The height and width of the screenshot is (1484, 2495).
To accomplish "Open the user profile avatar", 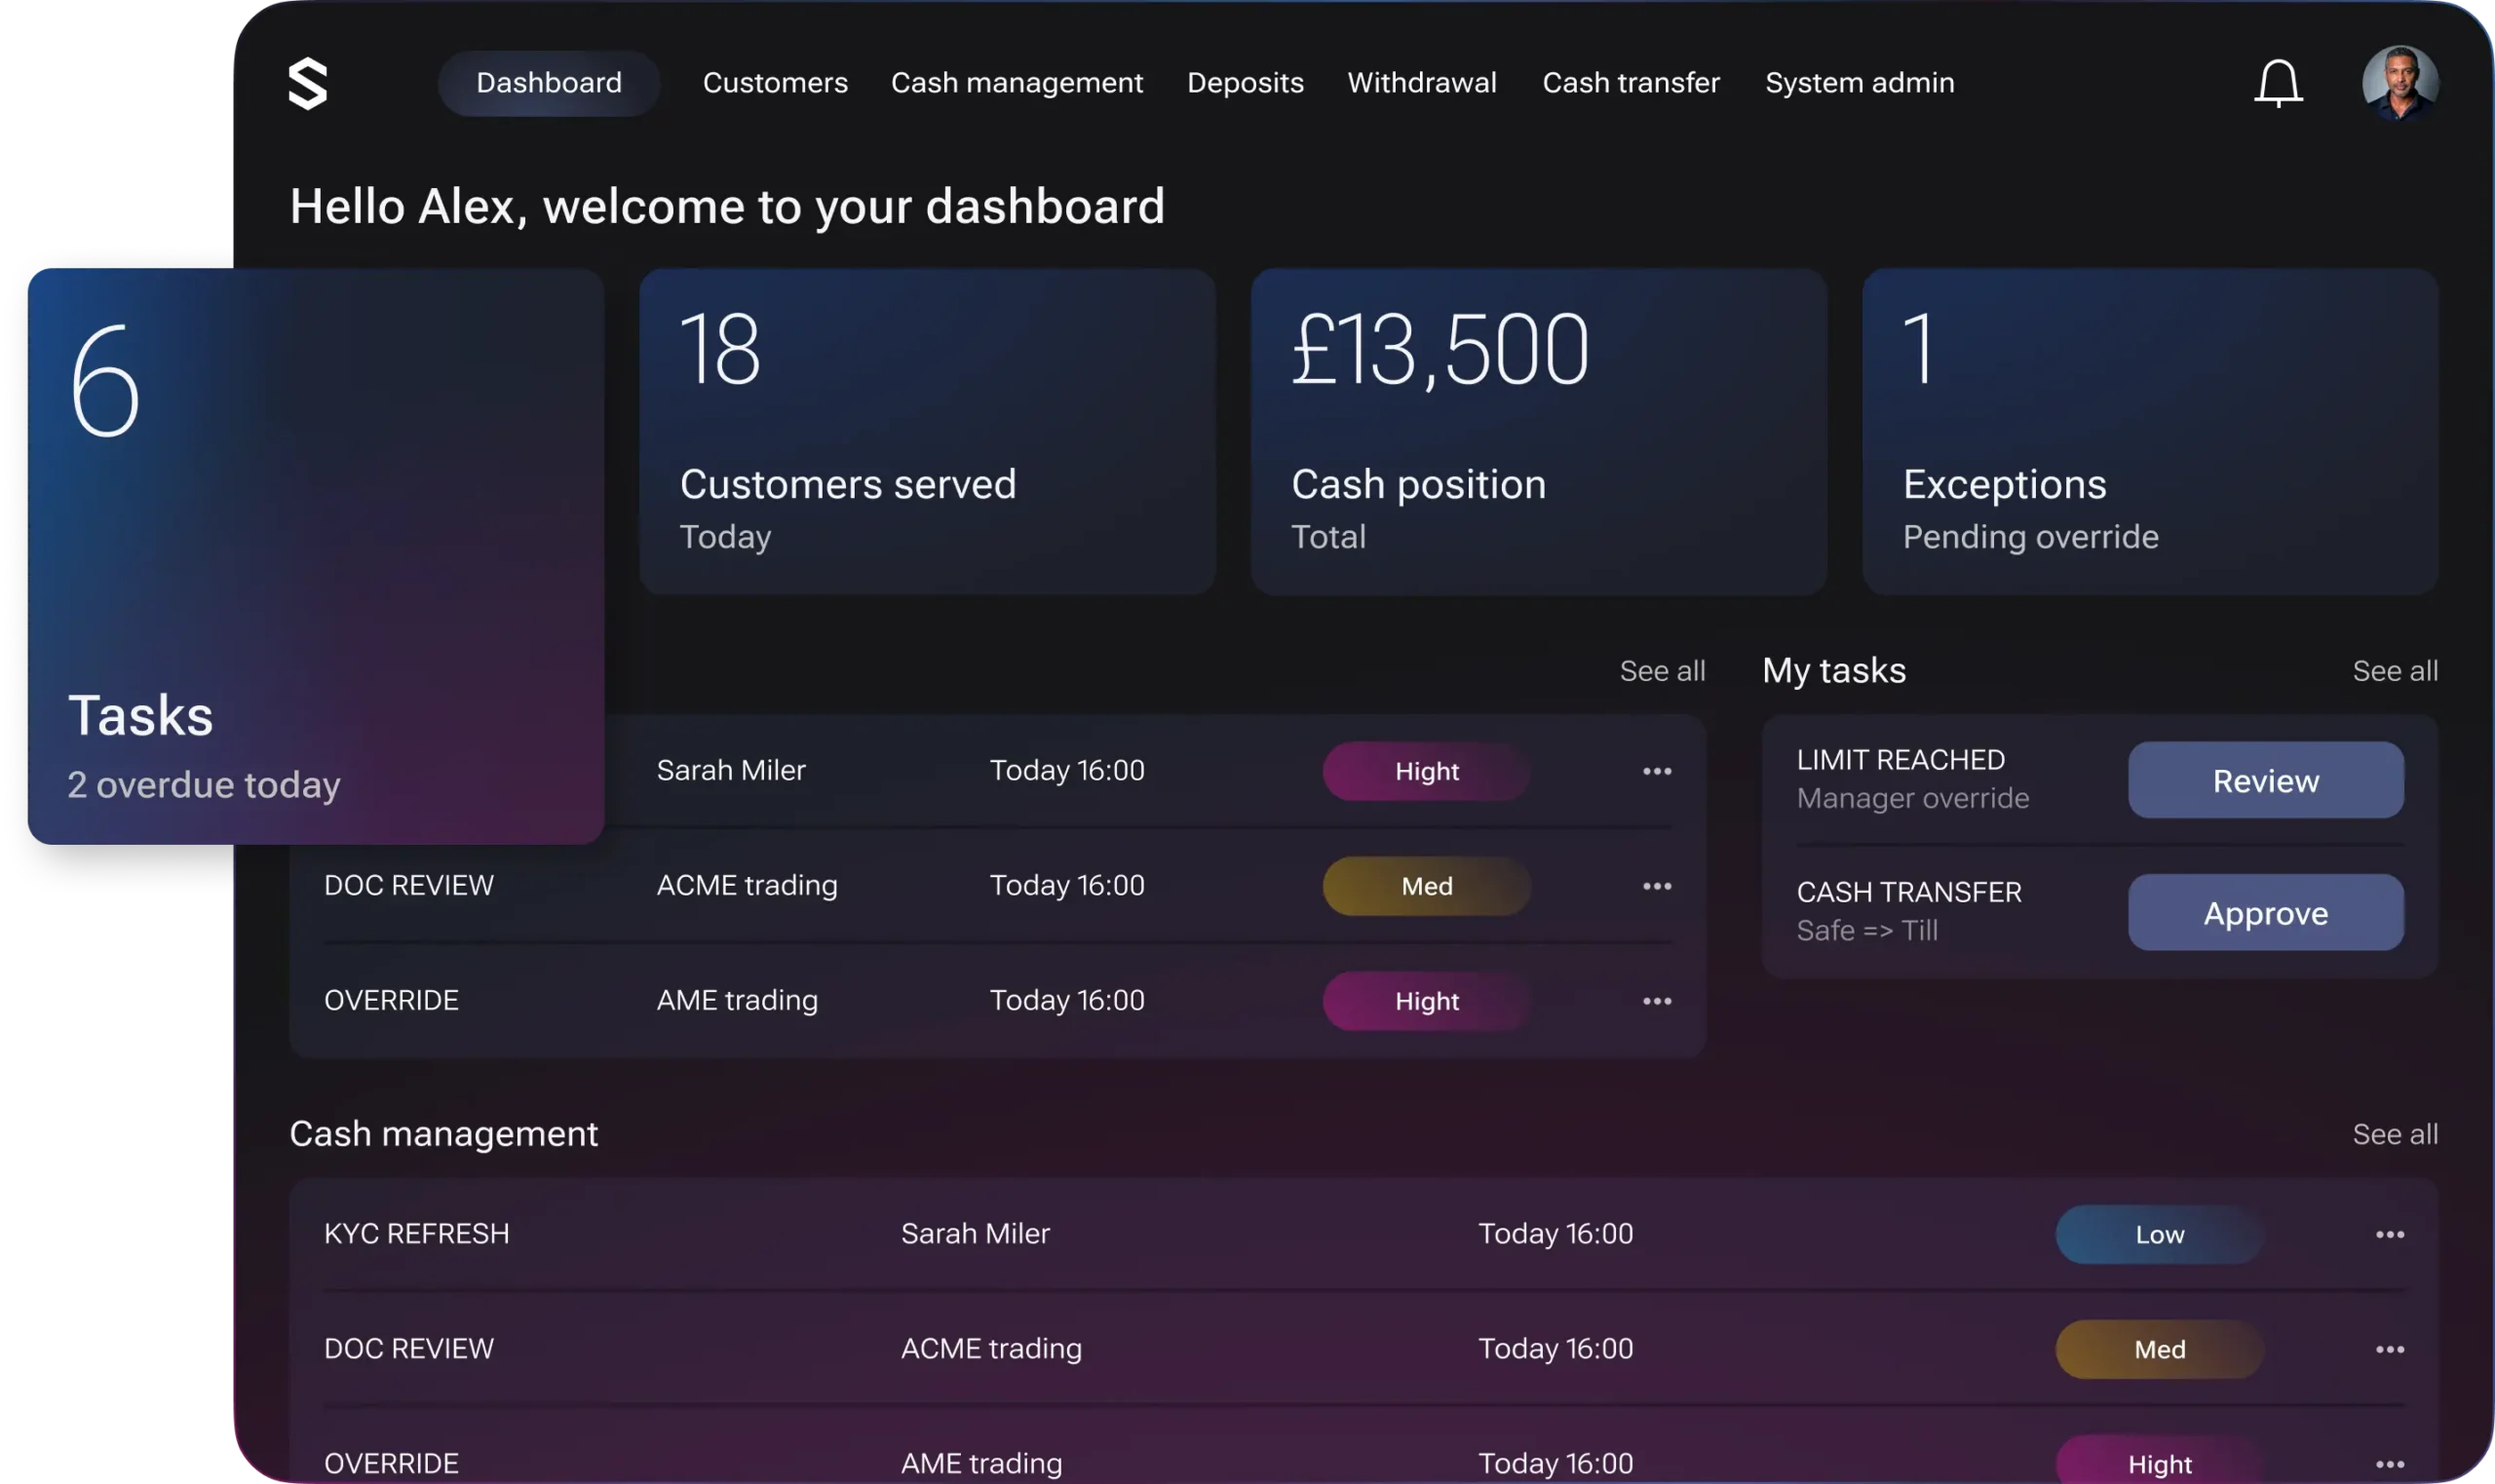I will point(2399,83).
